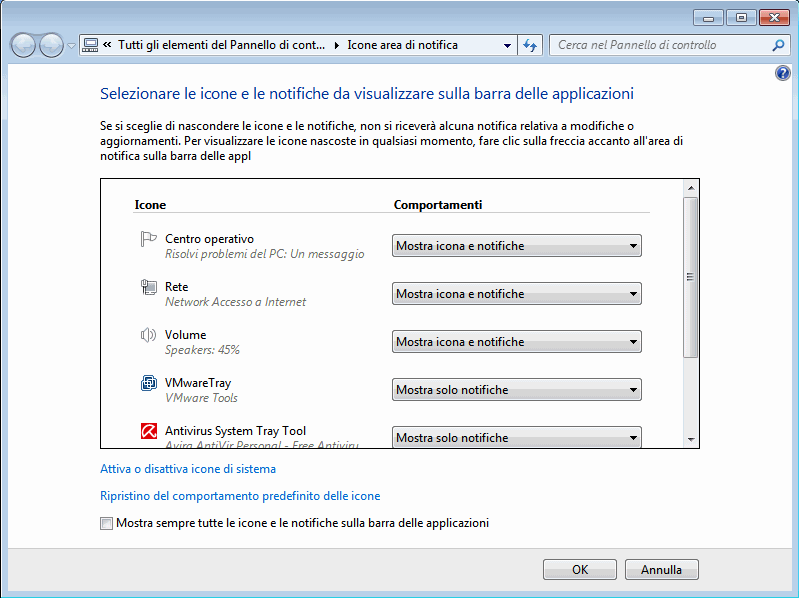Screen dimensions: 799x598
Task: Open Attiva o disattiva icone di sistema link
Action: (x=188, y=468)
